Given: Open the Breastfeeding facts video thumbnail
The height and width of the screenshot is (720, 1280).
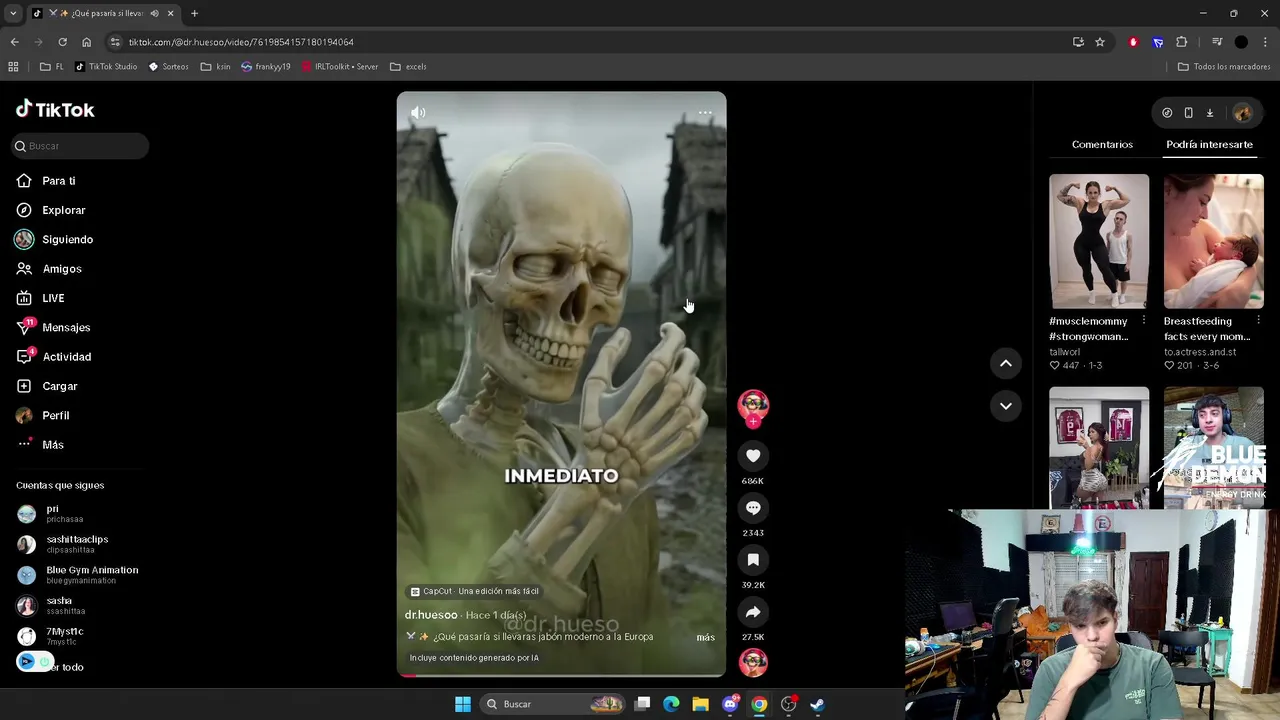Looking at the screenshot, I should tap(1213, 241).
